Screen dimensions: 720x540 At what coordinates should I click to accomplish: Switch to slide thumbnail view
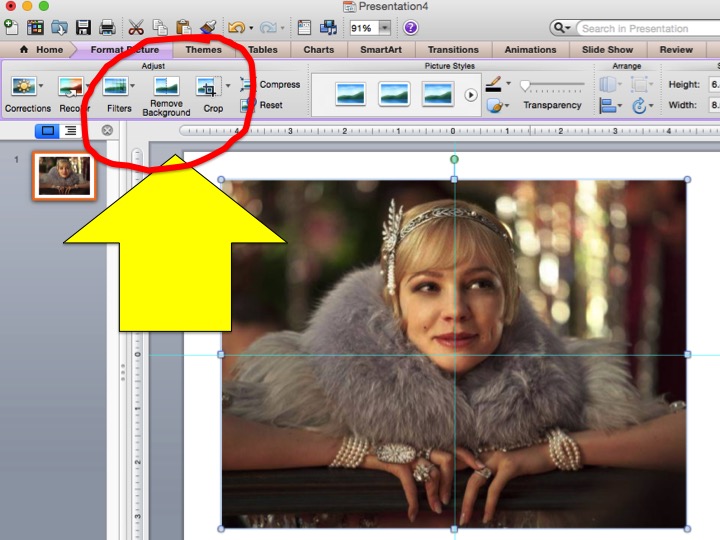pos(47,130)
